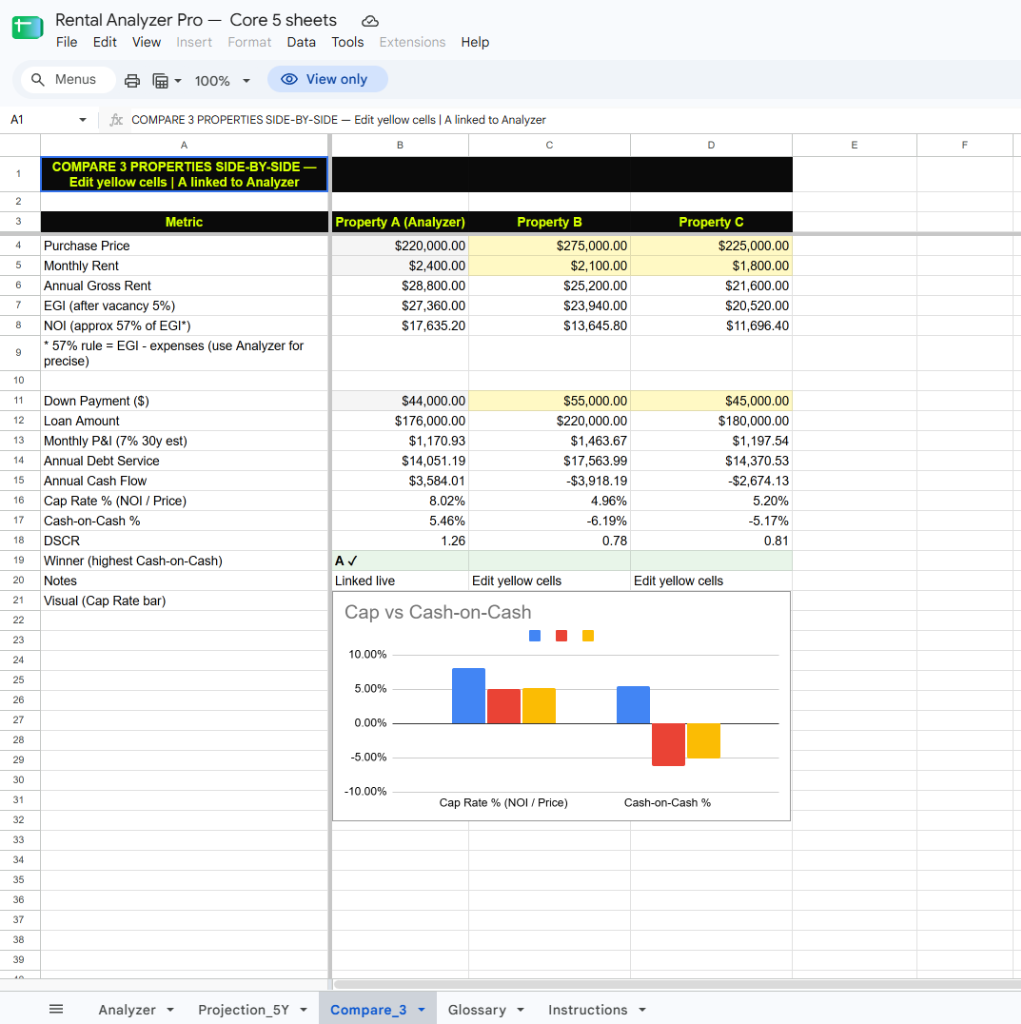Open the Menus search box
This screenshot has height=1024, width=1021.
(x=68, y=80)
